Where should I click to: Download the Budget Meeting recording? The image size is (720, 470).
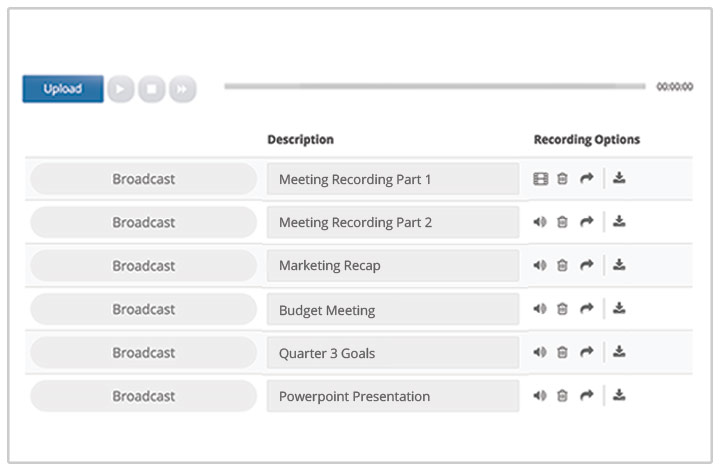pyautogui.click(x=619, y=308)
